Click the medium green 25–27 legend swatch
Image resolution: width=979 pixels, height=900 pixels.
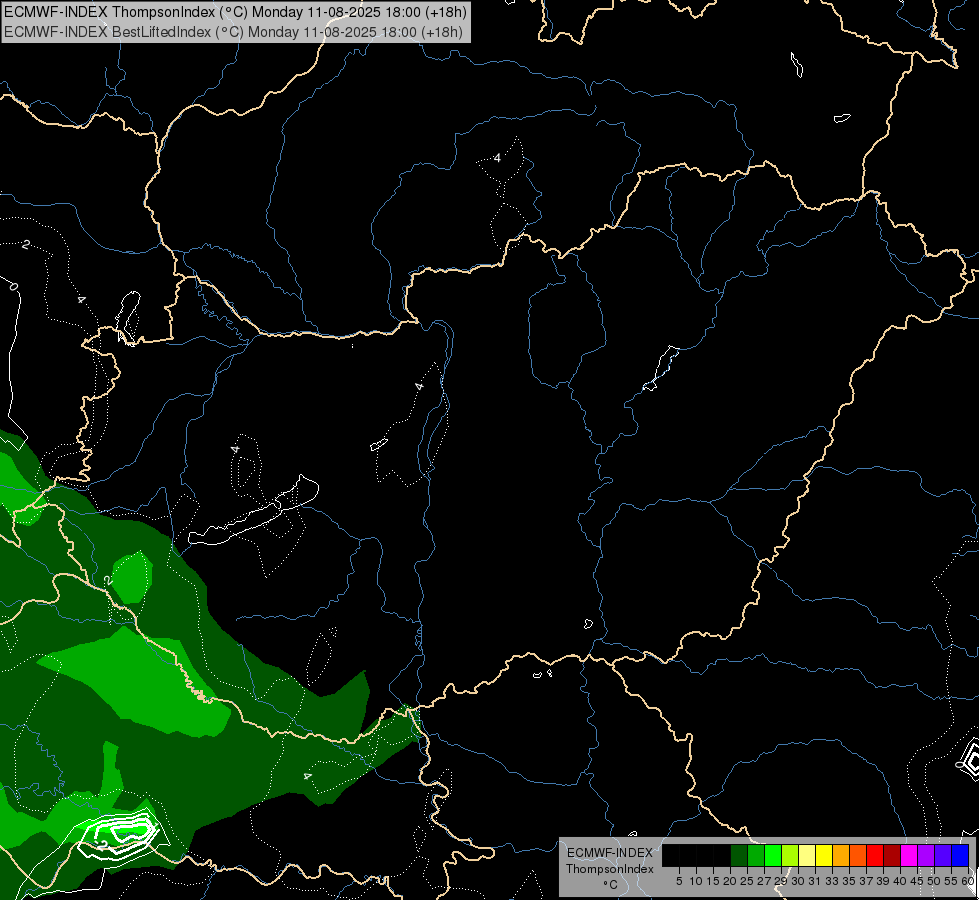click(x=755, y=855)
